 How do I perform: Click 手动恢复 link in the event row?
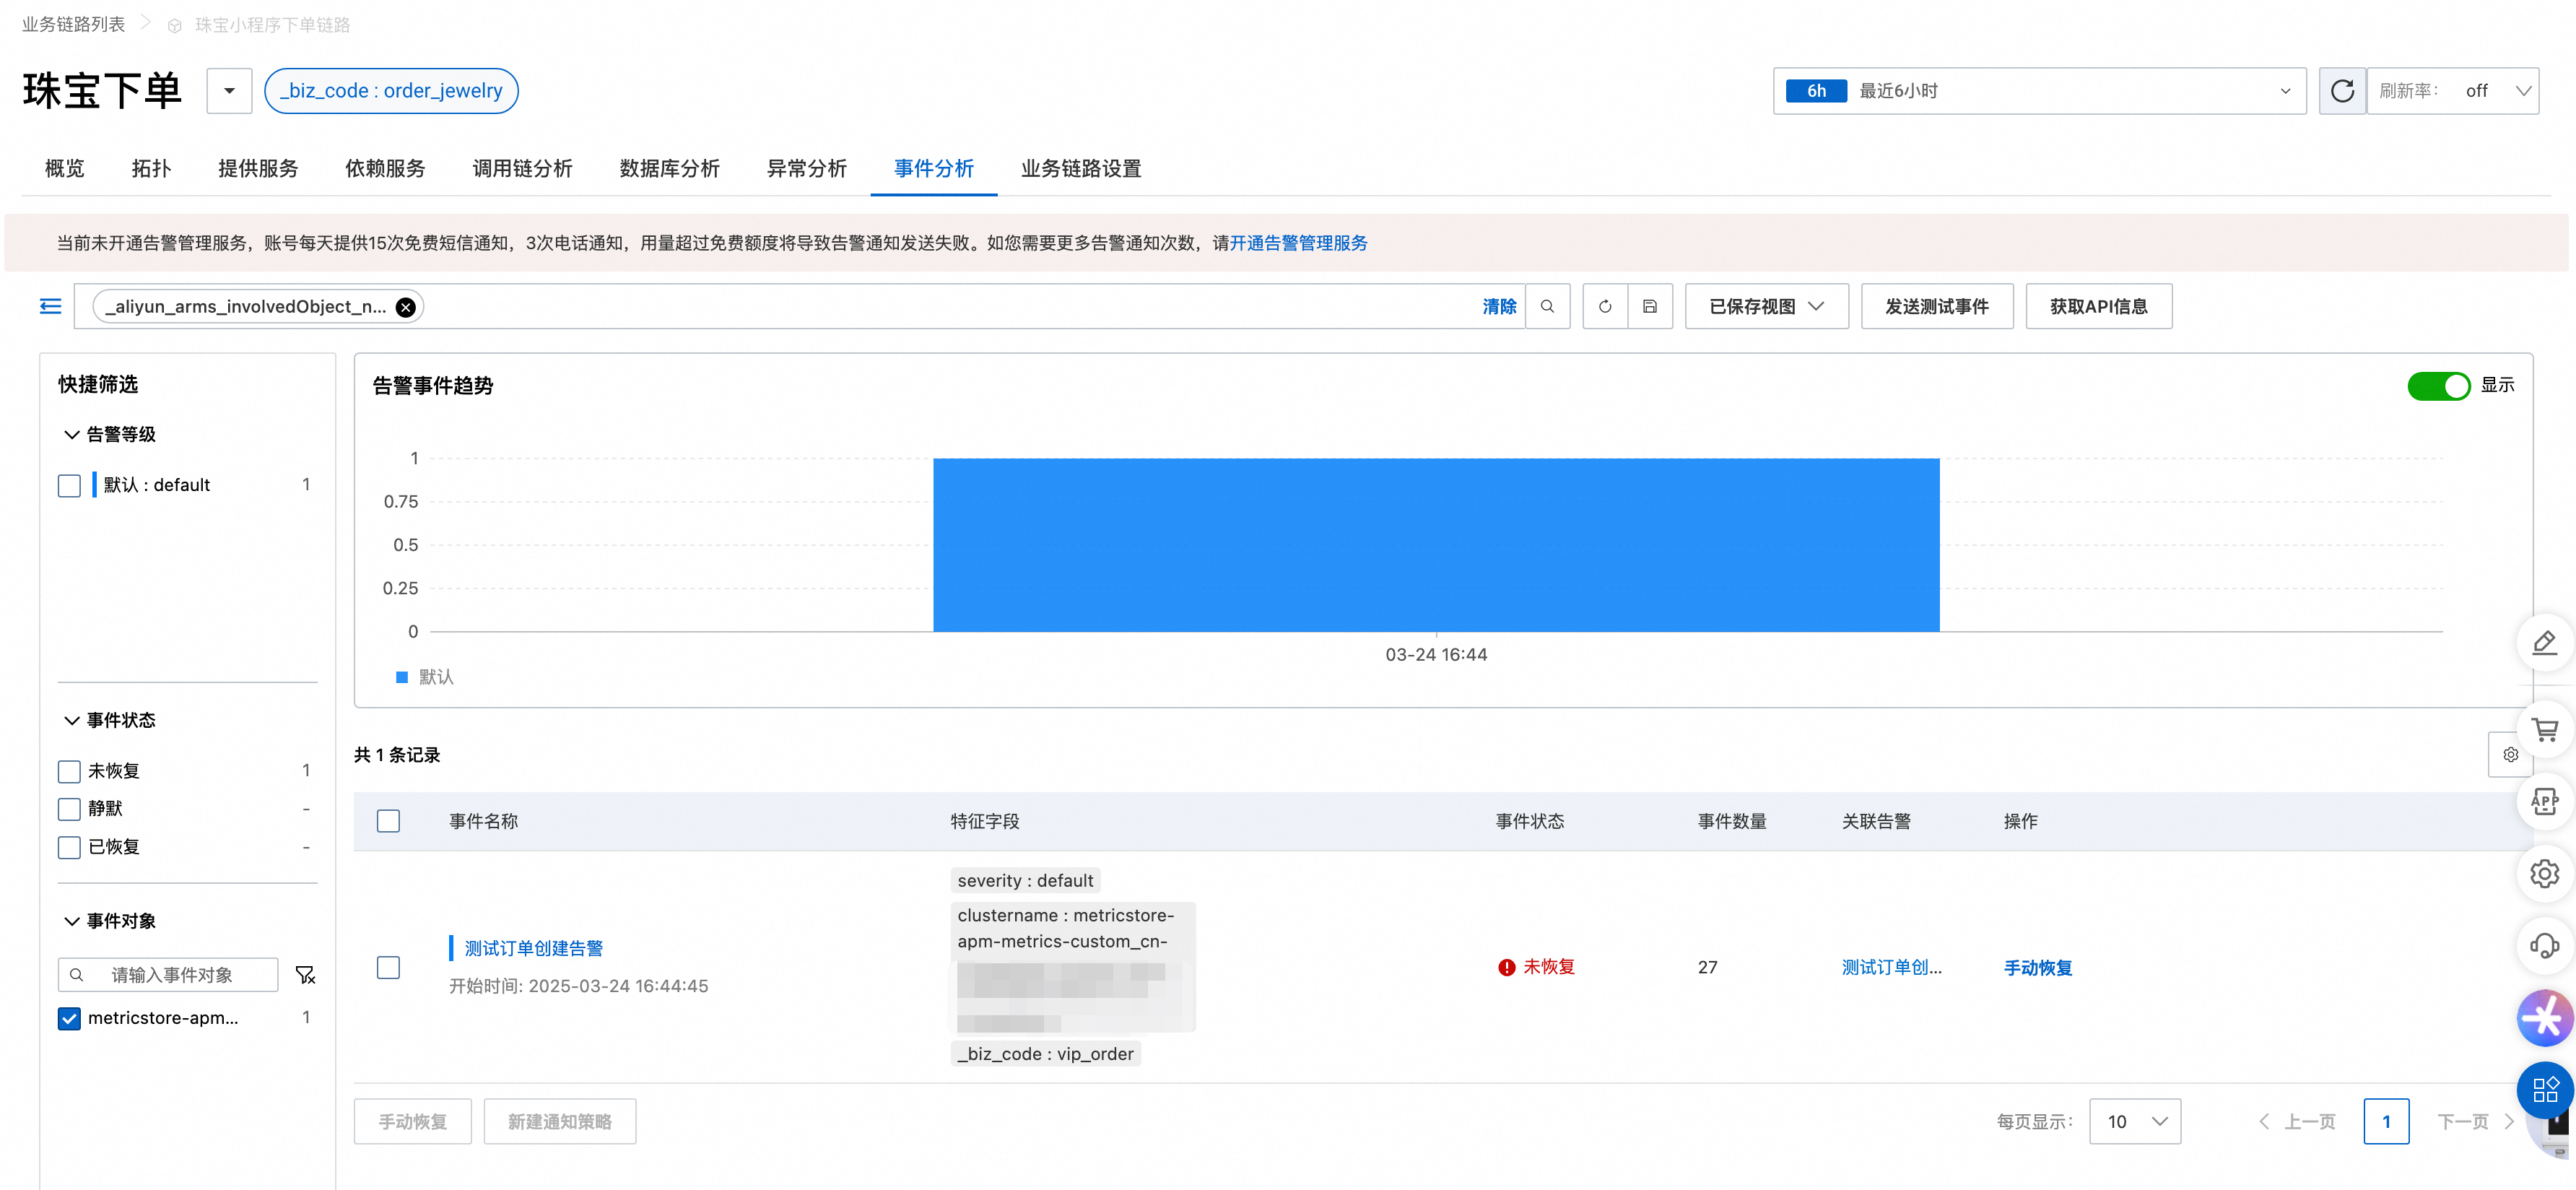(x=2038, y=968)
